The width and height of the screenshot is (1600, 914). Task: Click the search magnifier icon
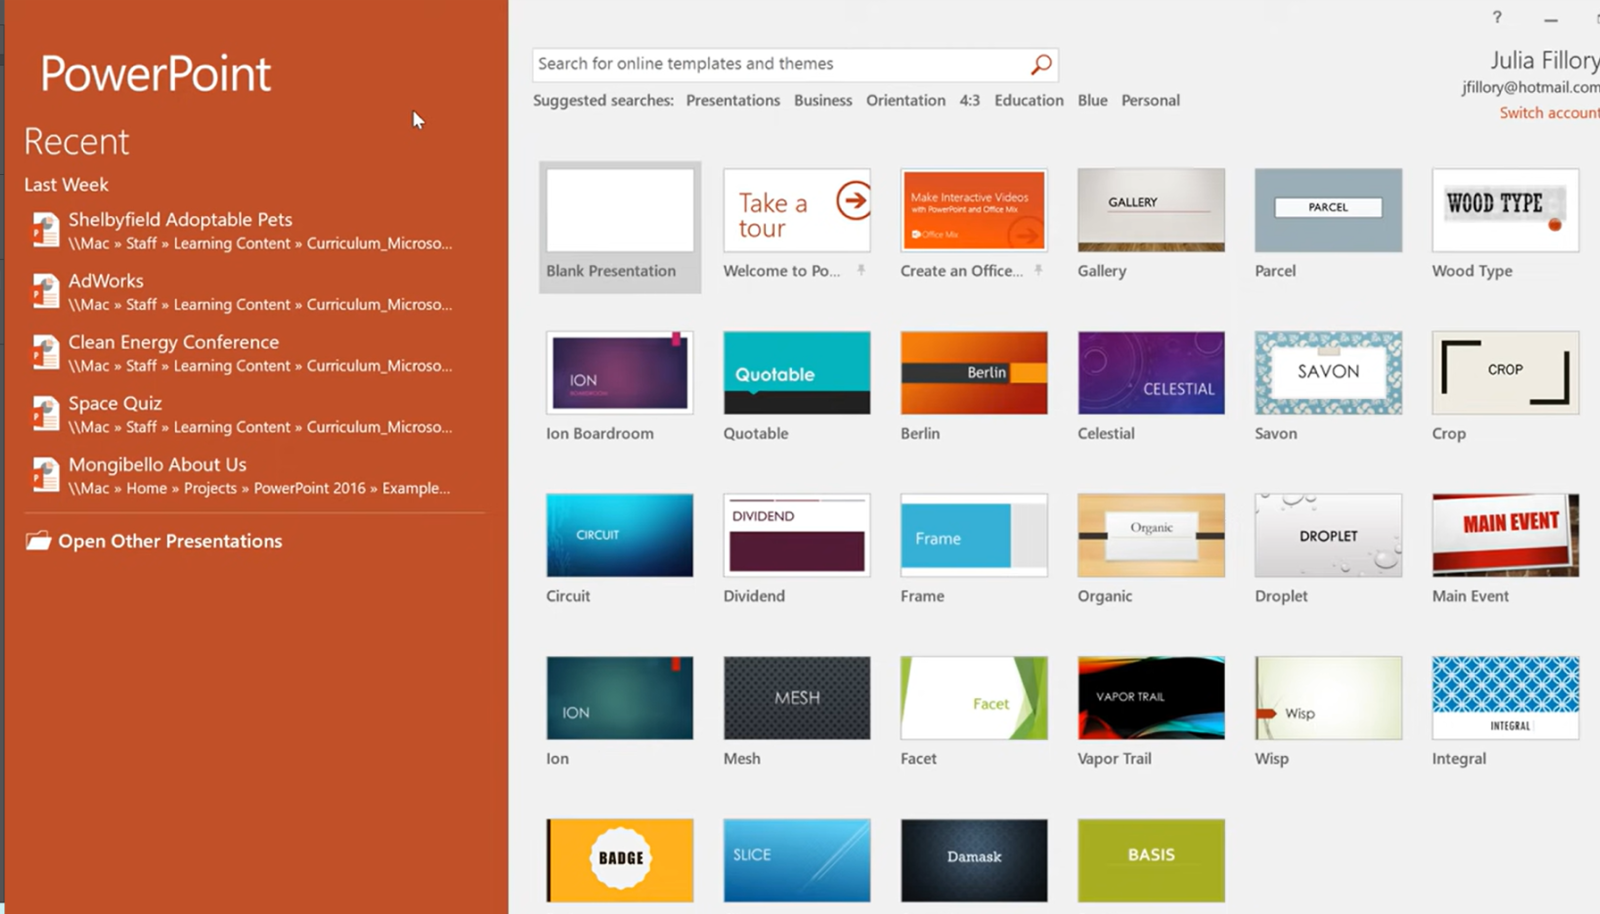[1041, 65]
